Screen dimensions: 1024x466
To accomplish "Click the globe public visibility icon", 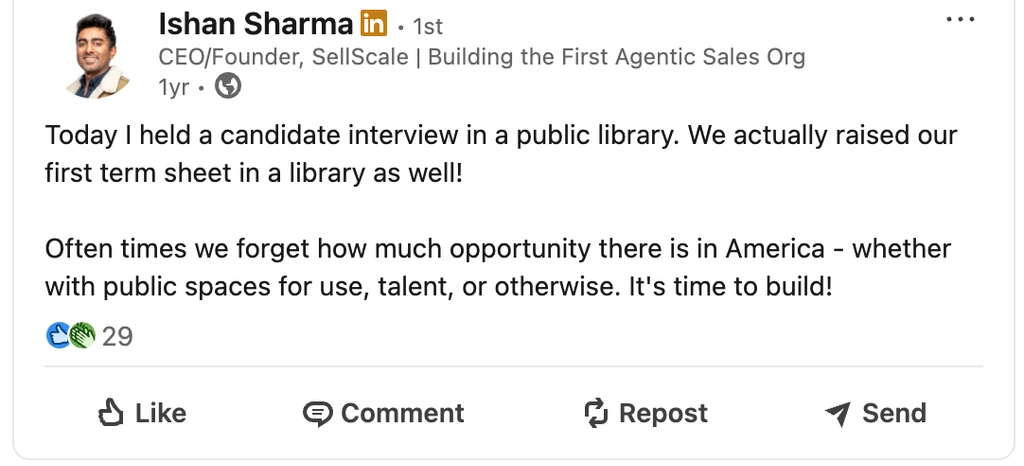I will 229,88.
